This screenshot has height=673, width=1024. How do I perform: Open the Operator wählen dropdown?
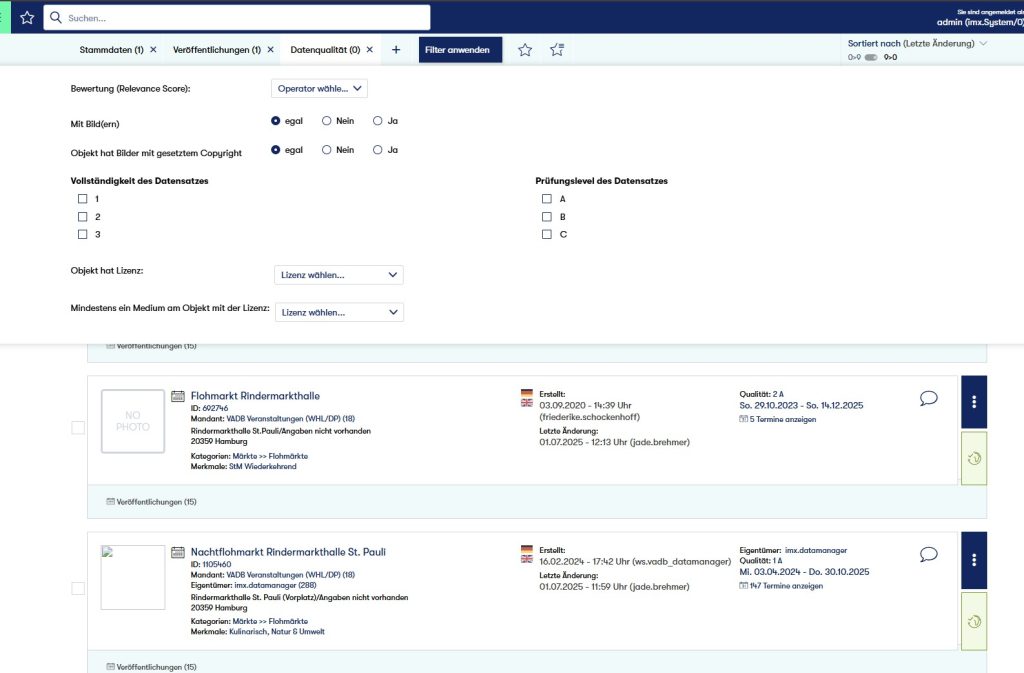tap(319, 89)
